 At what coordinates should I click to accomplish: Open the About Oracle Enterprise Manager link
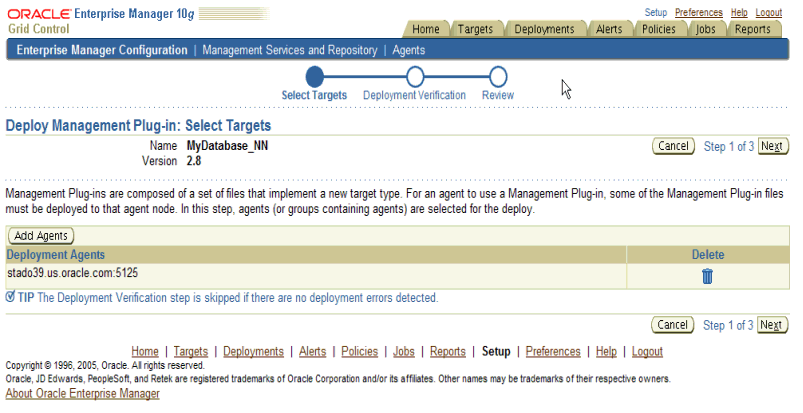pos(82,394)
